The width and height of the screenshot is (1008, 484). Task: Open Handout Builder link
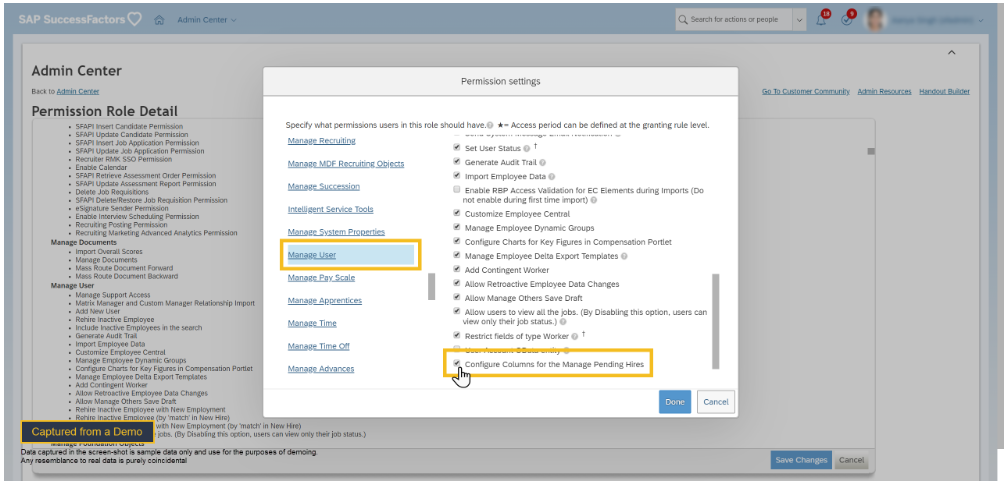point(944,92)
